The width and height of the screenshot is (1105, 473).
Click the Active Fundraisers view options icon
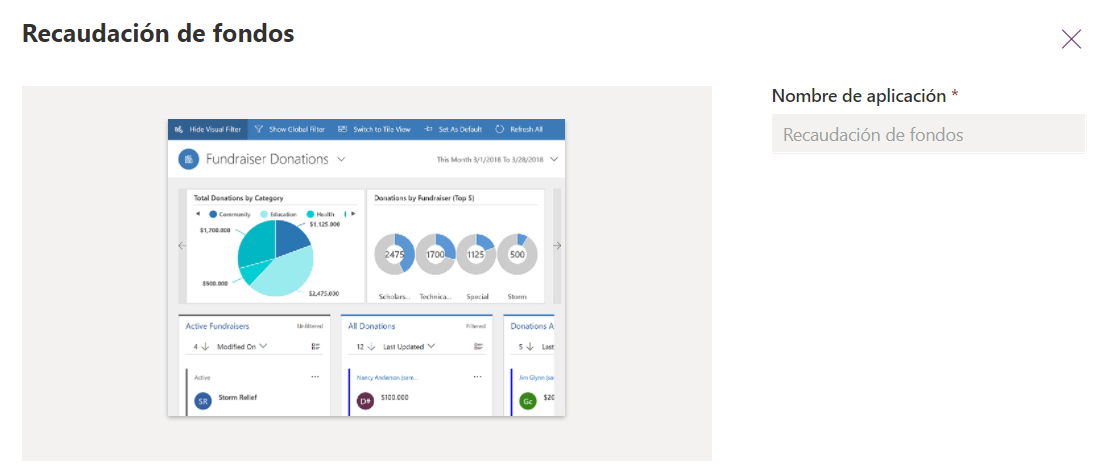click(315, 346)
